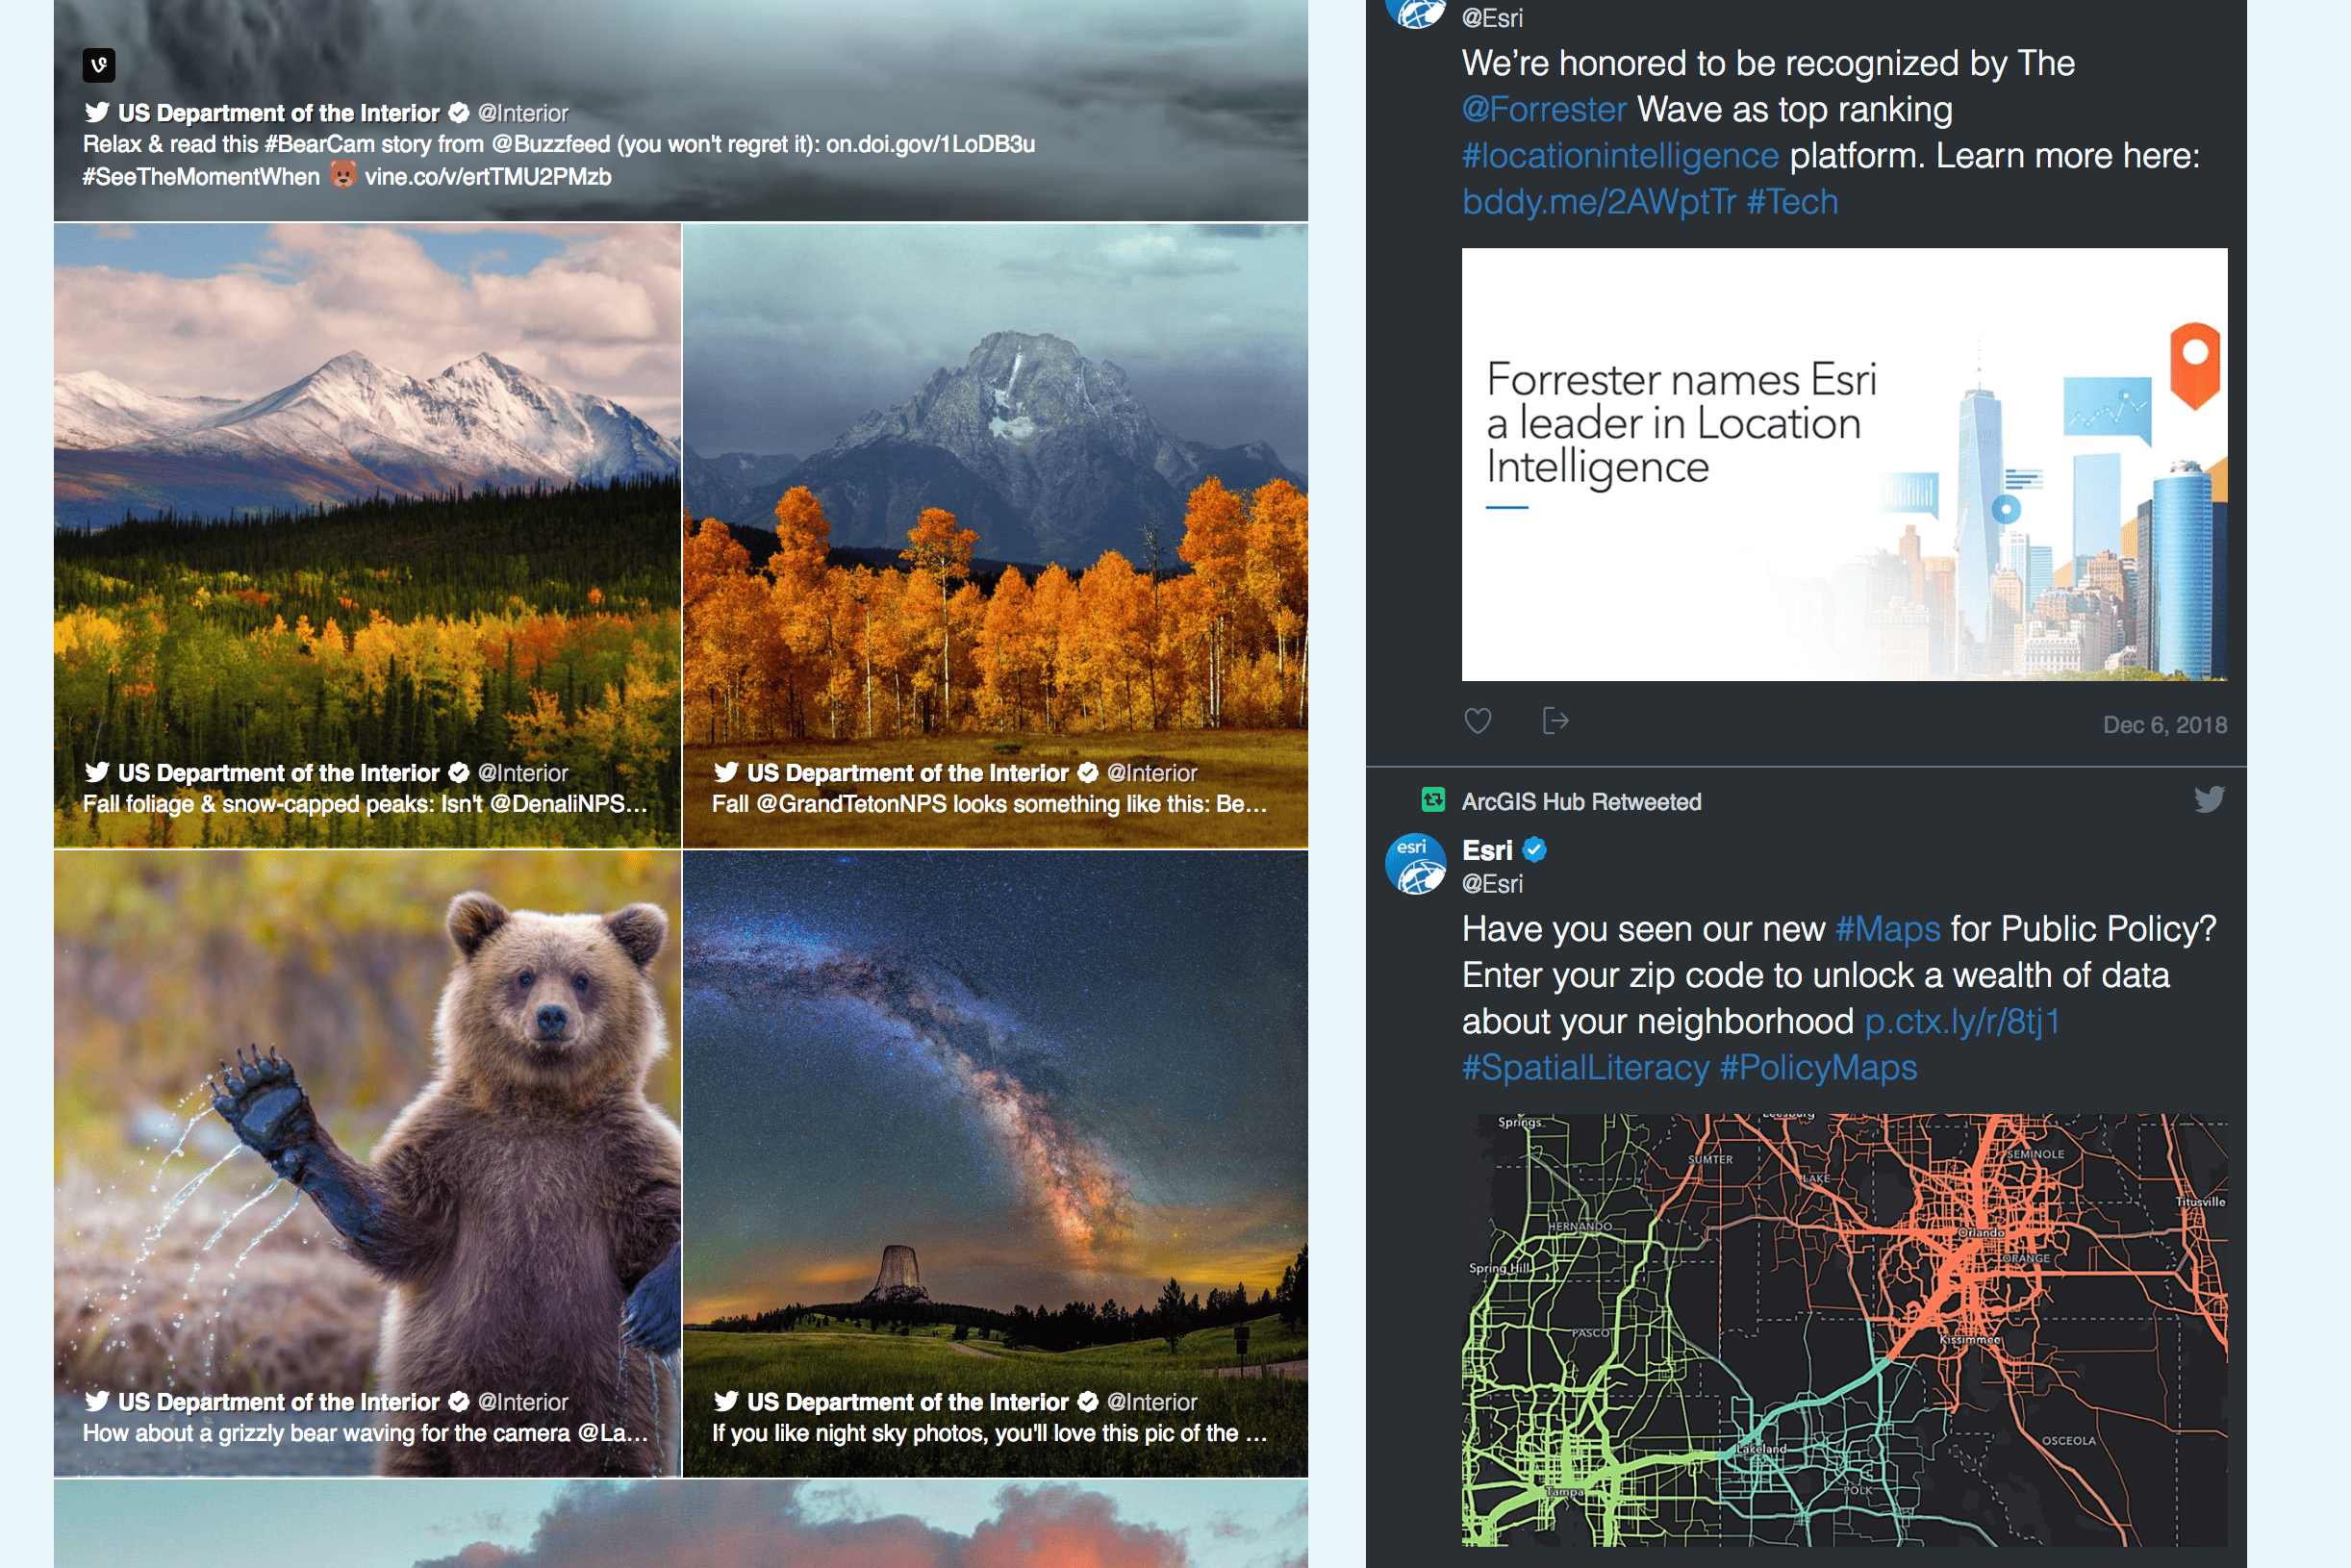Open the Forrester names Esri leader card image
The height and width of the screenshot is (1568, 2351).
1844,465
